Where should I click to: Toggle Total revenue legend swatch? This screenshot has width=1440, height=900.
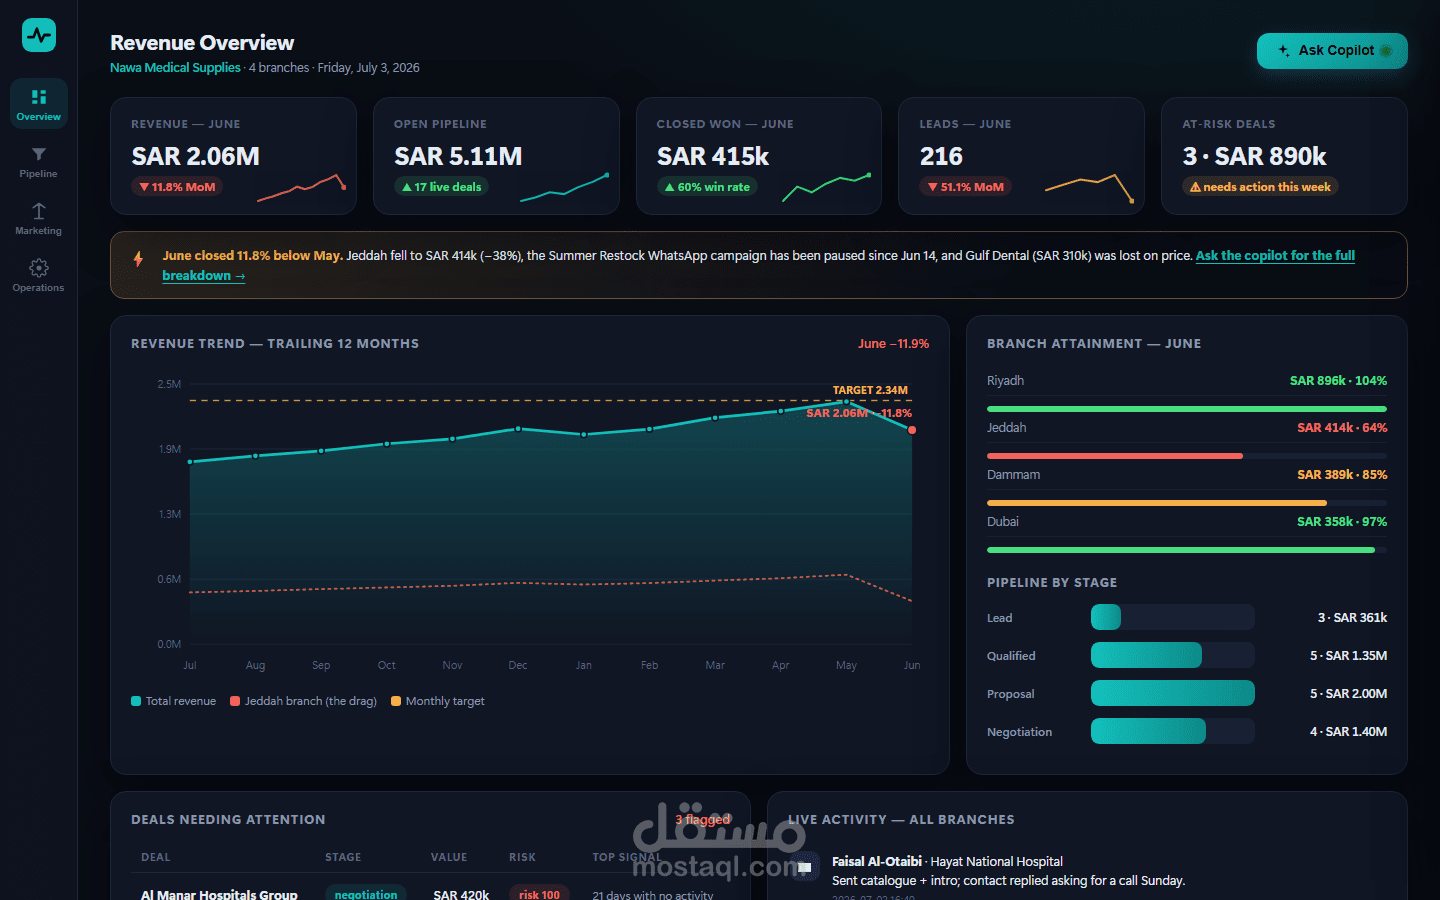click(x=136, y=701)
